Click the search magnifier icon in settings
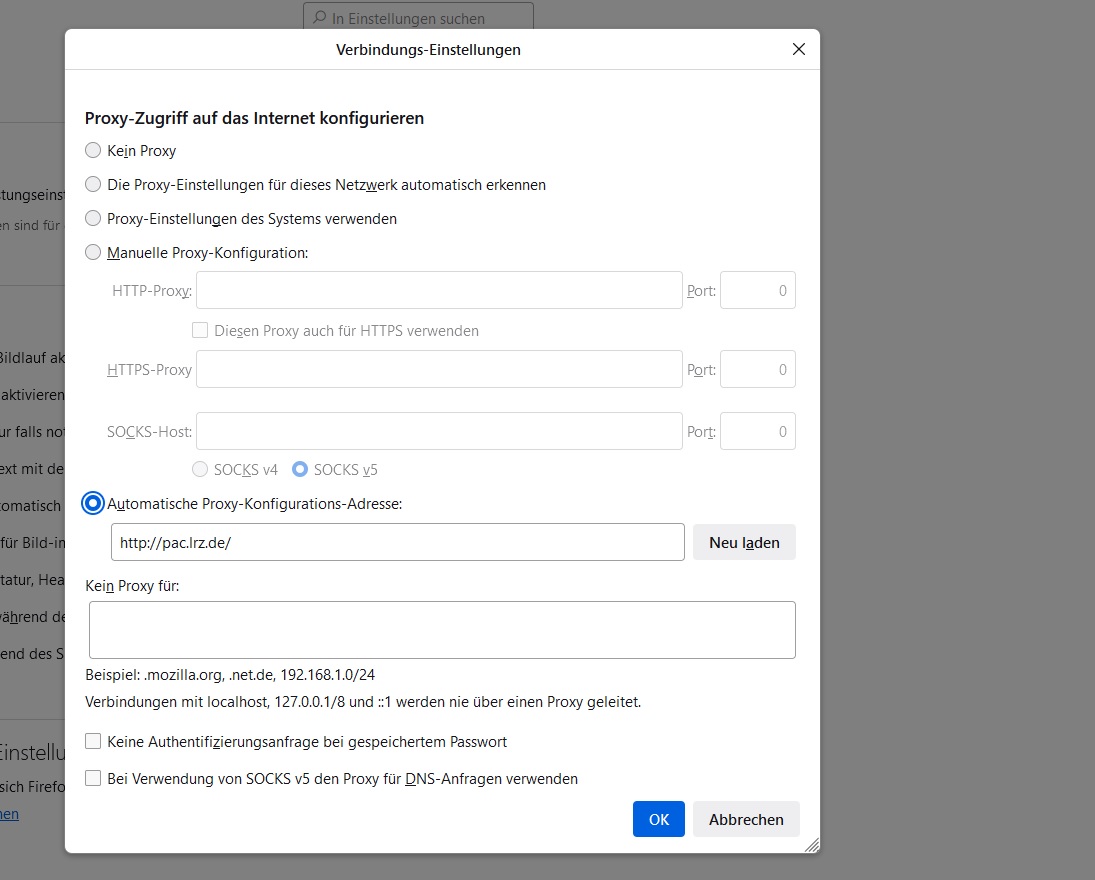Screen dimensions: 1095x880 pos(319,18)
